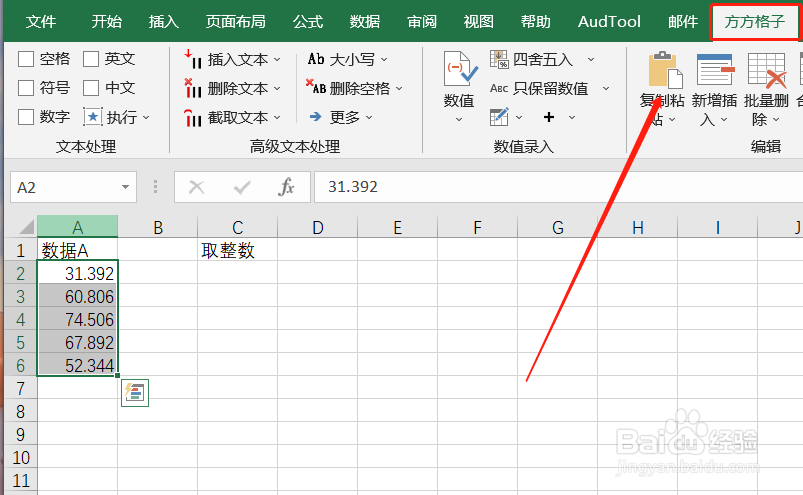
Task: Enable the 数字 checkbox
Action: coord(26,117)
